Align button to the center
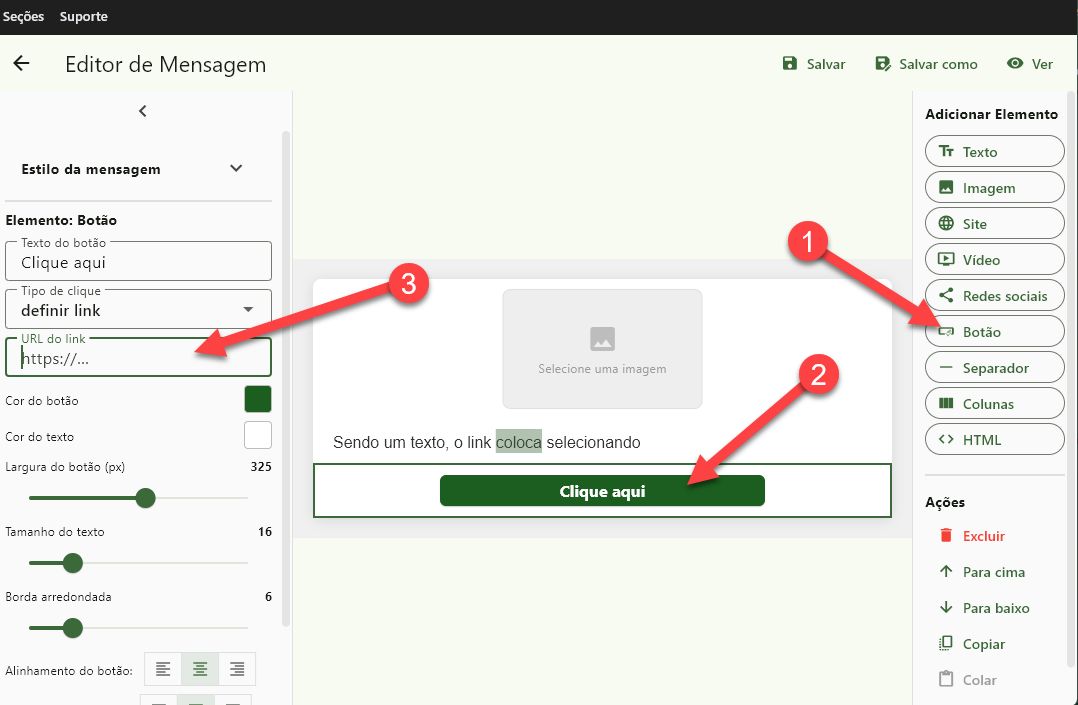The height and width of the screenshot is (705, 1078). [200, 669]
